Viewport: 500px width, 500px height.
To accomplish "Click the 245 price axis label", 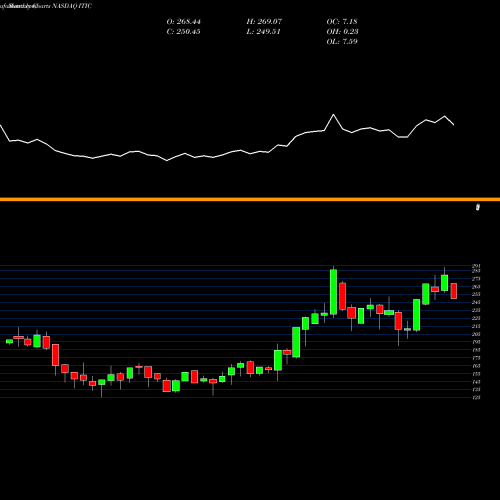I will click(476, 302).
